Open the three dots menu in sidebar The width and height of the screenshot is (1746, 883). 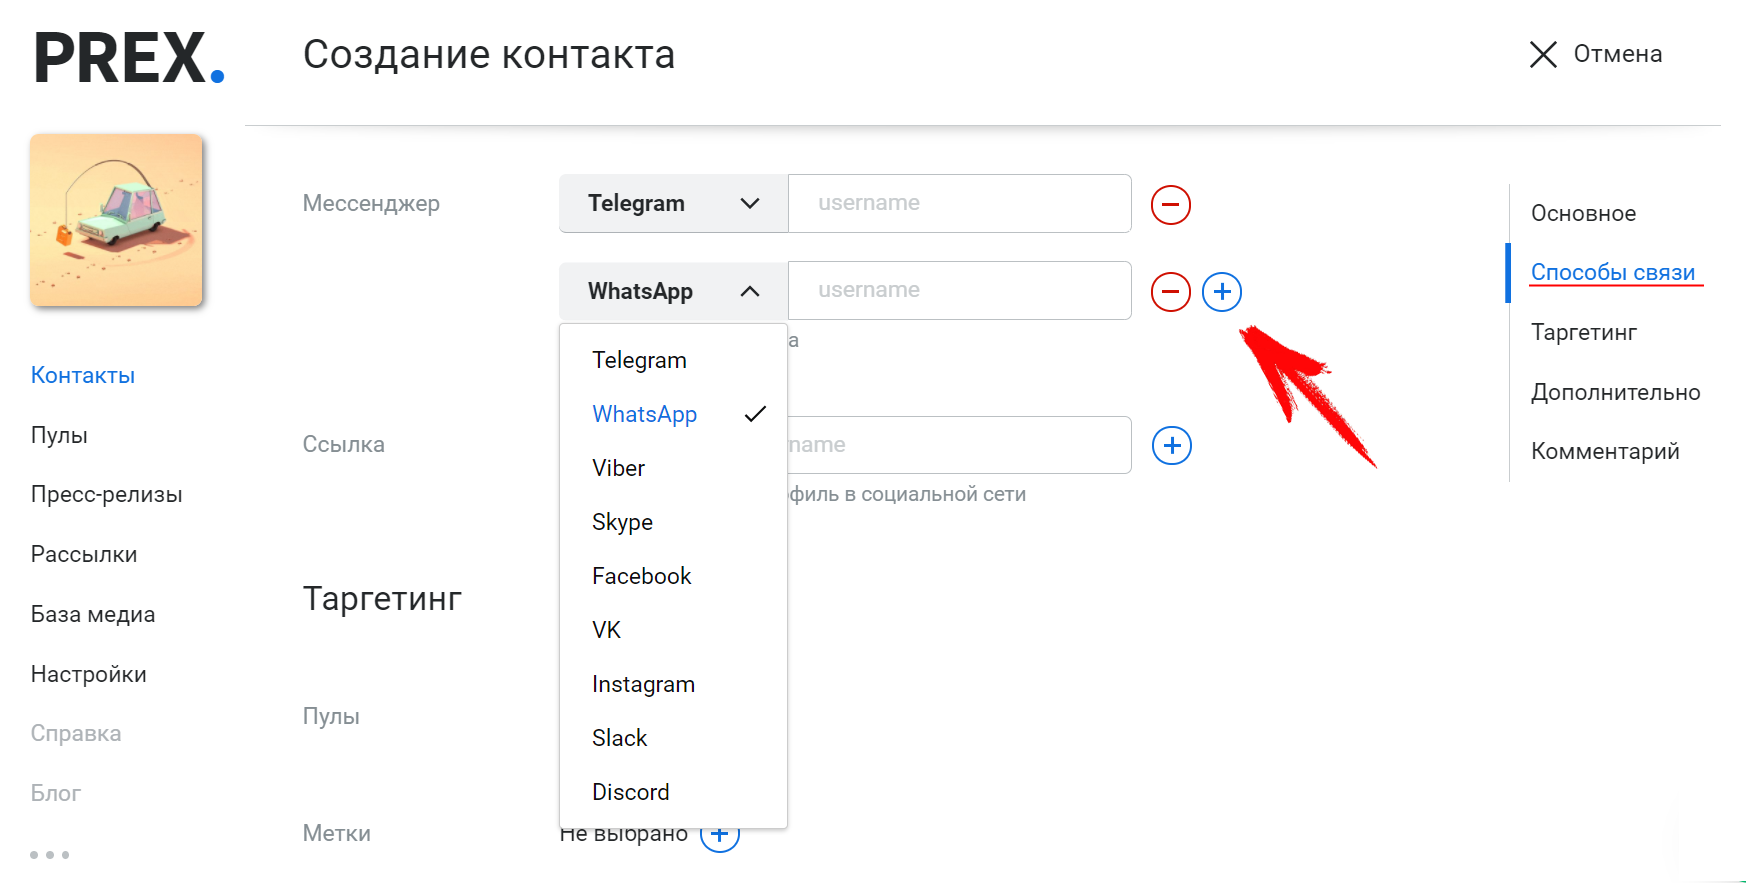click(x=50, y=855)
